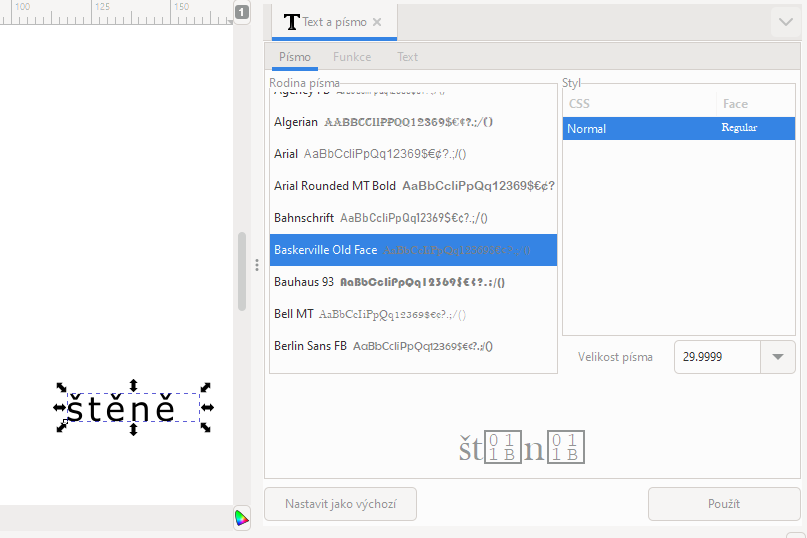Click the Face column header

tap(756, 104)
